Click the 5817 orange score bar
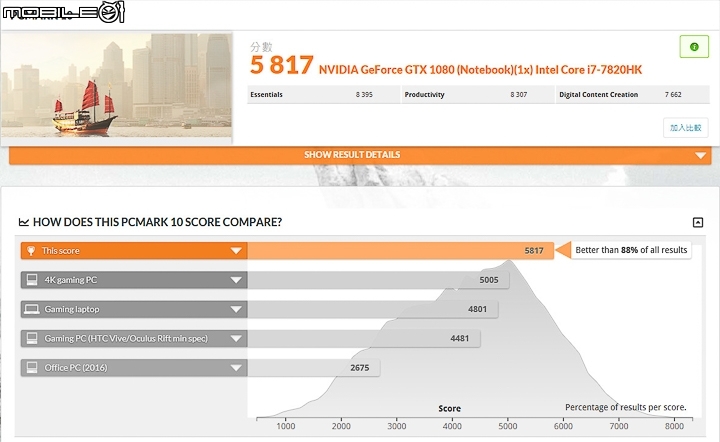The height and width of the screenshot is (442, 720). coord(400,251)
